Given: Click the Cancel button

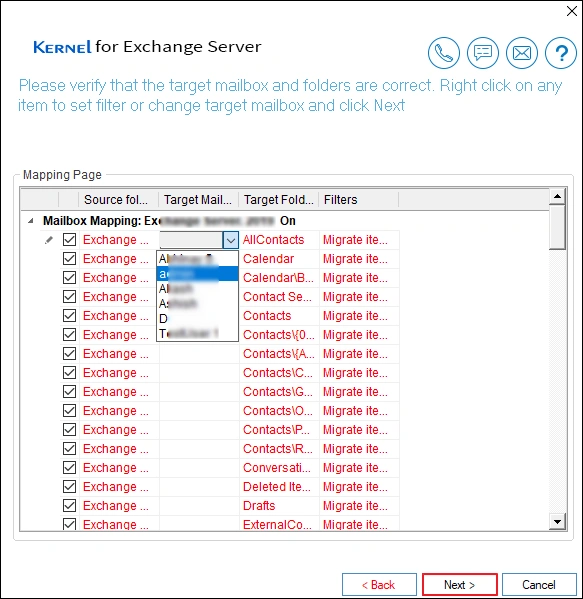Looking at the screenshot, I should pyautogui.click(x=539, y=584).
